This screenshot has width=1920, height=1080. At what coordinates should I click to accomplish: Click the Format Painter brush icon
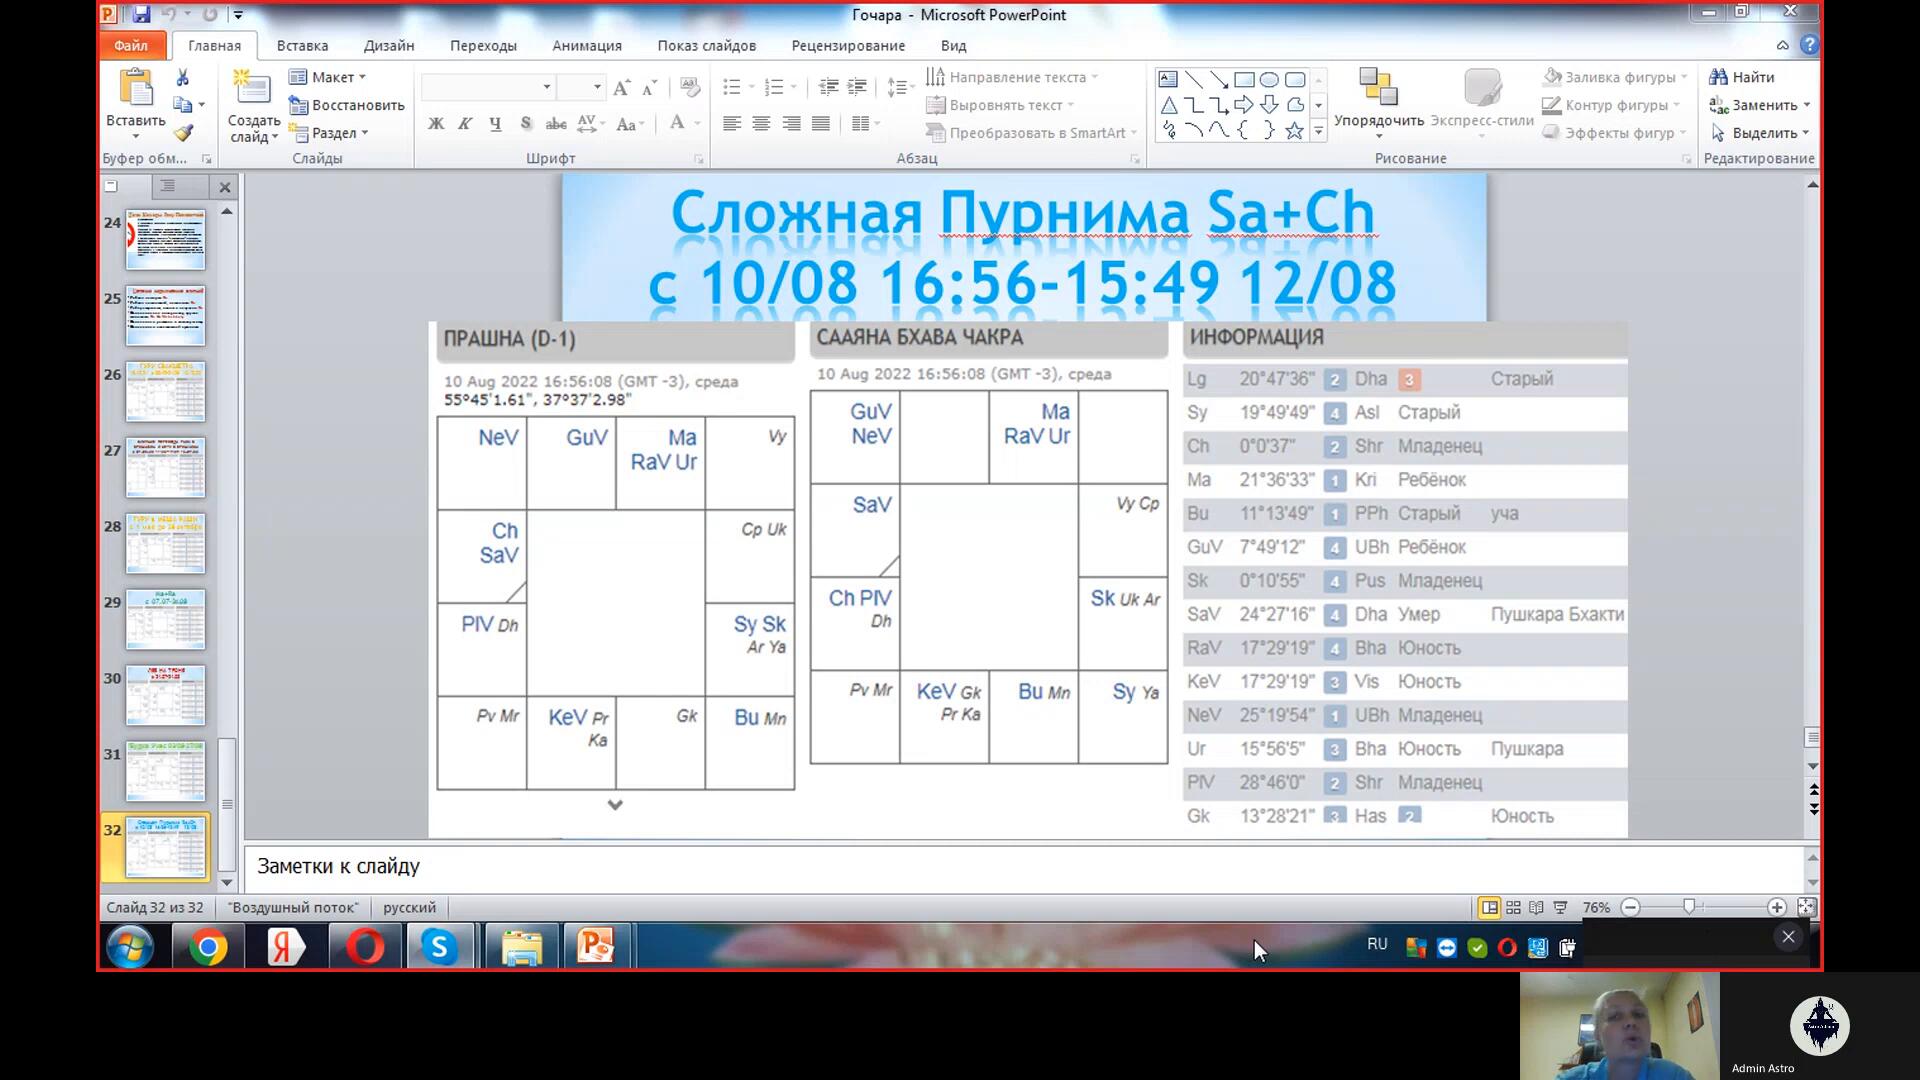point(183,132)
